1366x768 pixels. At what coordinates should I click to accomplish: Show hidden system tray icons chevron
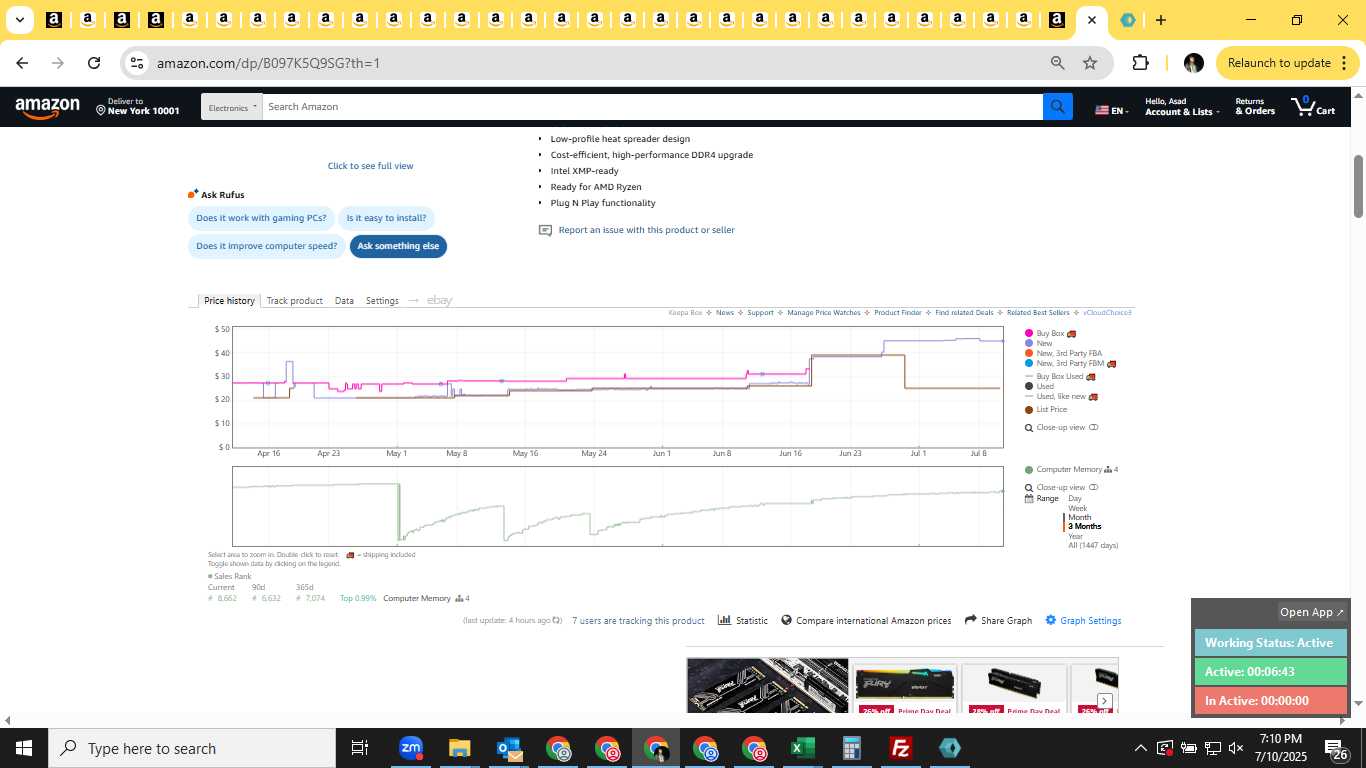coord(1140,748)
